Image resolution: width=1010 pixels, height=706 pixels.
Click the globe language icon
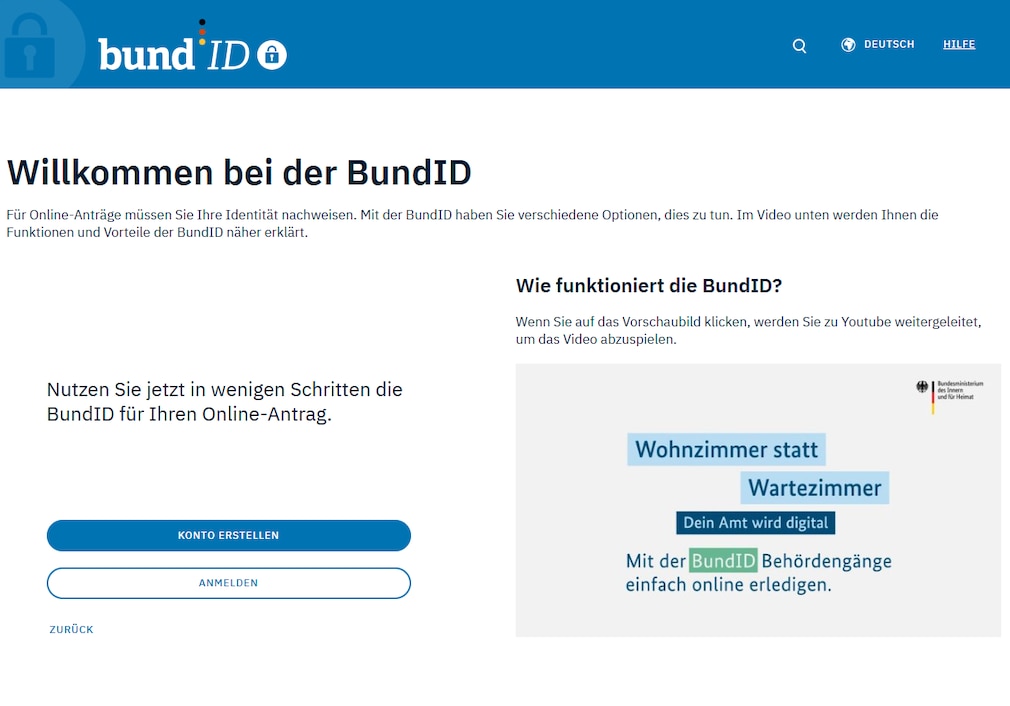tap(848, 44)
